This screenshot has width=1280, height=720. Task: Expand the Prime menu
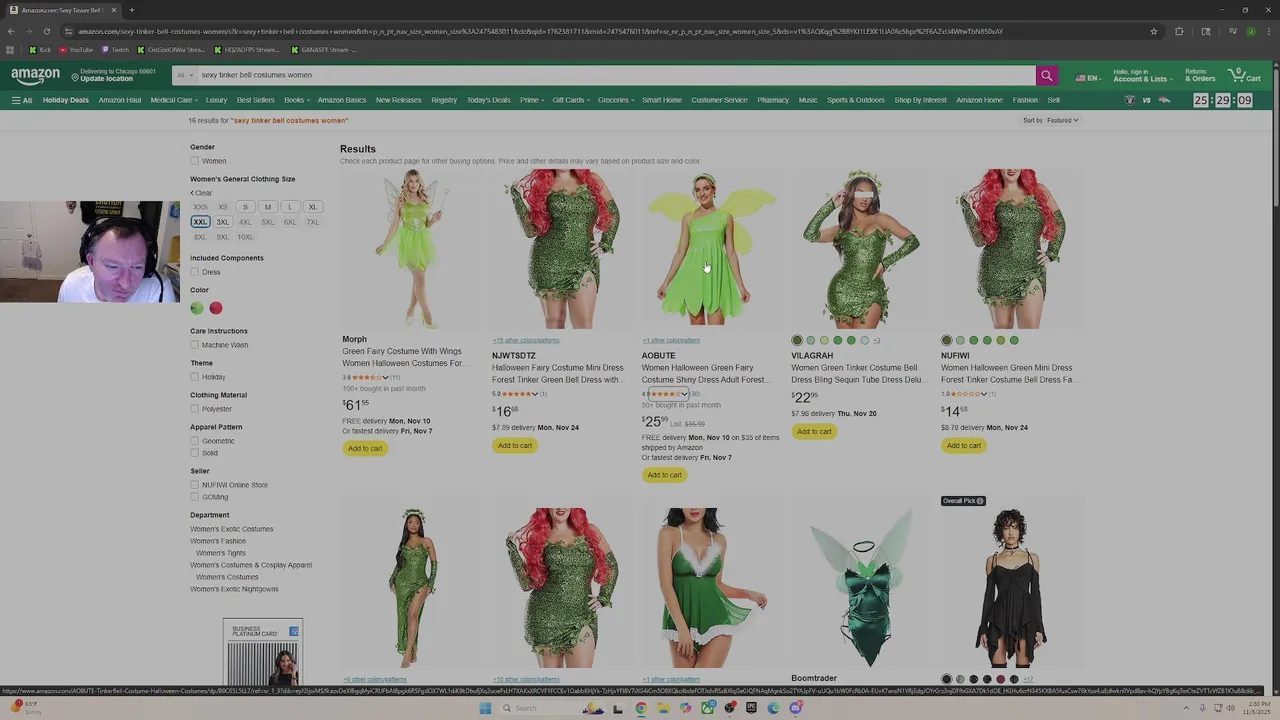click(532, 100)
